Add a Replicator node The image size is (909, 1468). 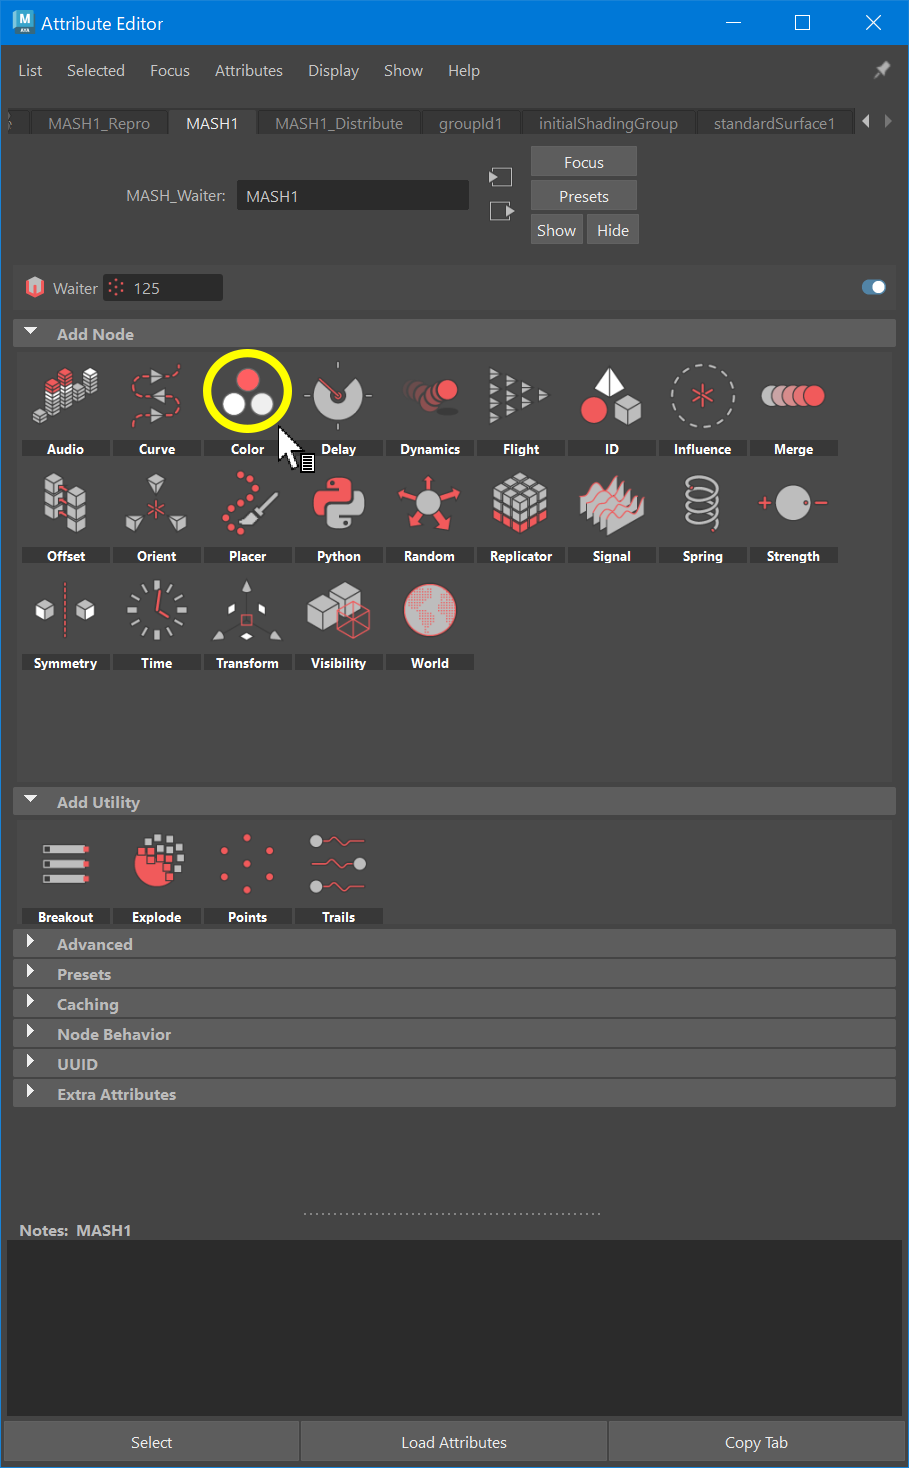[520, 502]
